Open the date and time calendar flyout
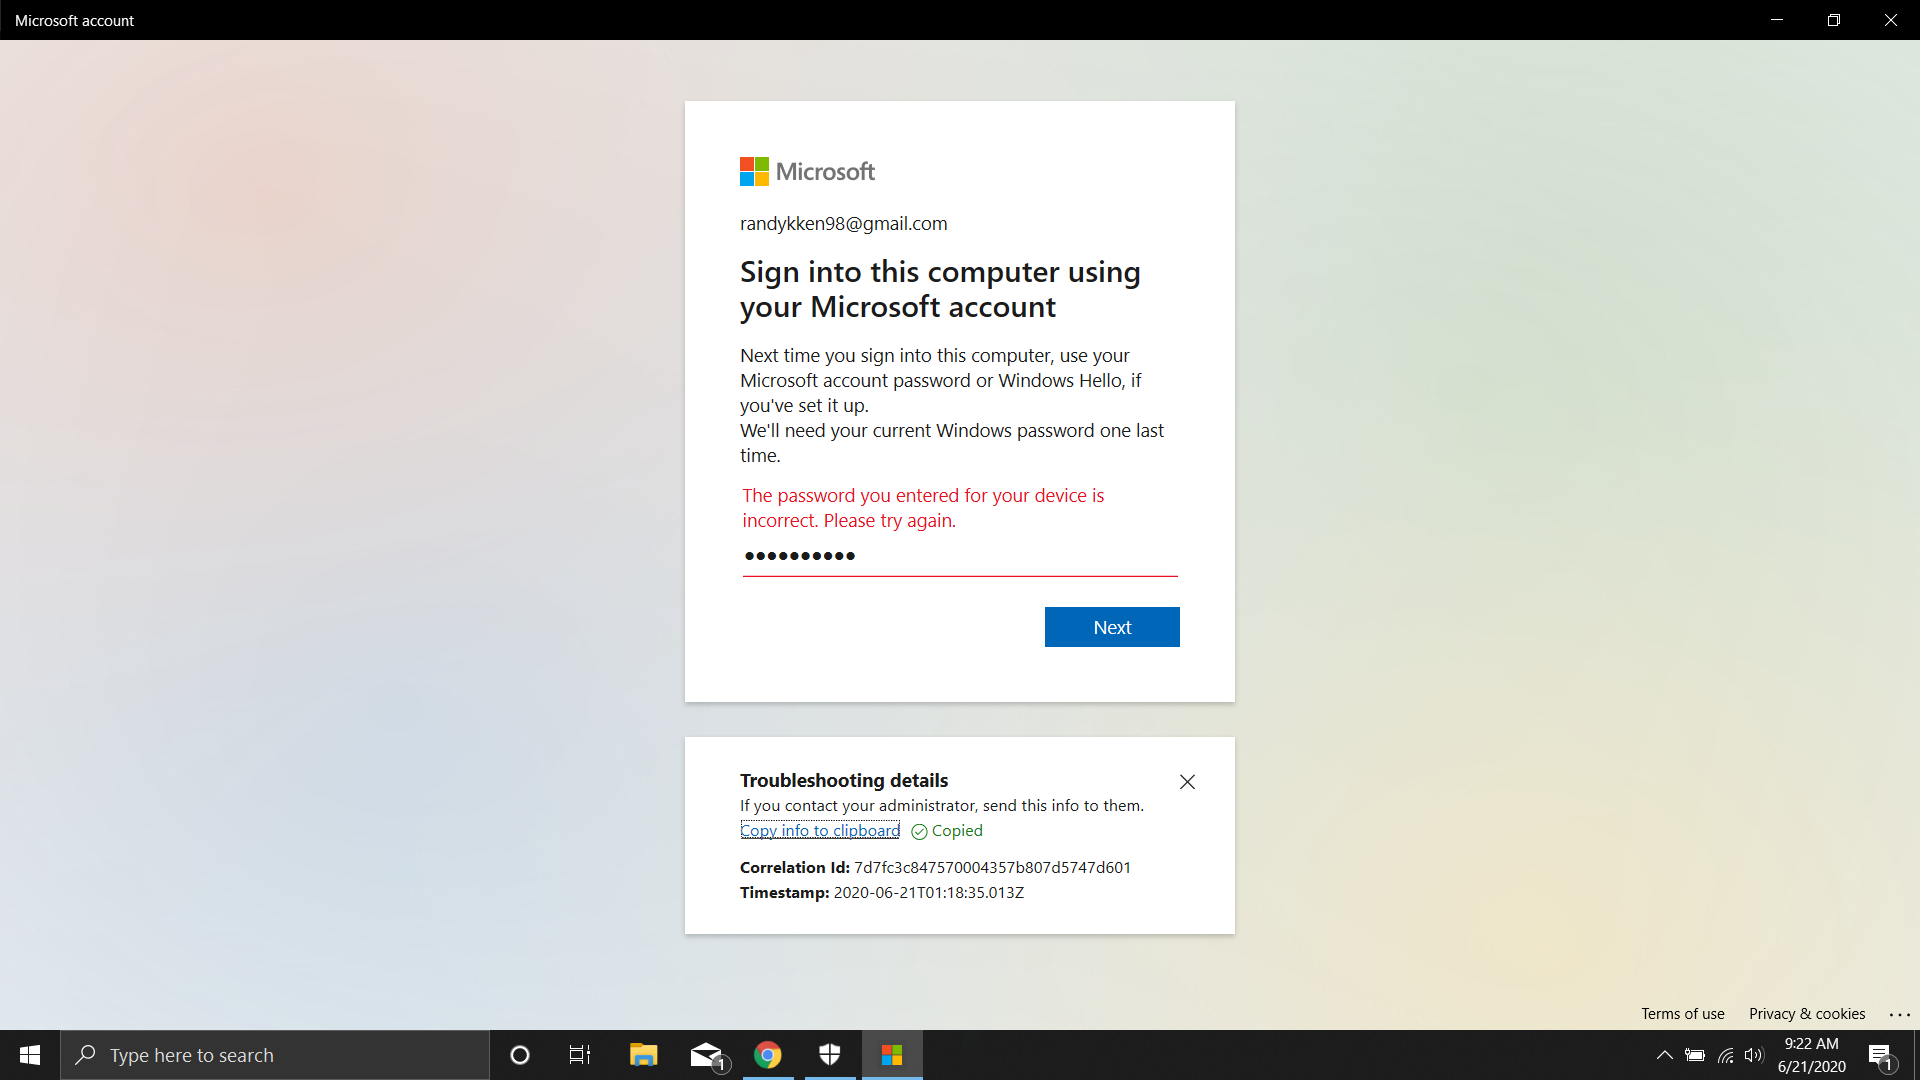1920x1080 pixels. coord(1812,1054)
